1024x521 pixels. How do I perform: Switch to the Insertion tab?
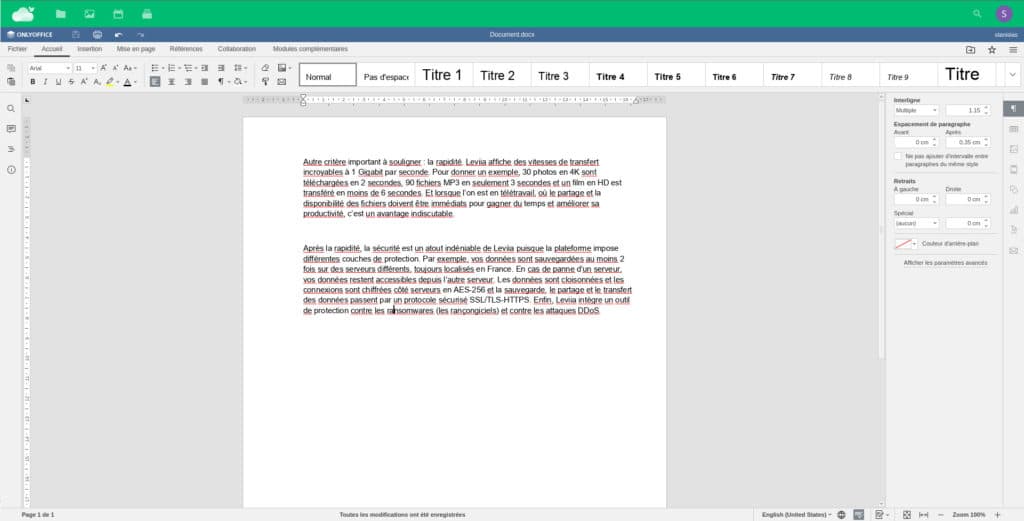tap(89, 48)
